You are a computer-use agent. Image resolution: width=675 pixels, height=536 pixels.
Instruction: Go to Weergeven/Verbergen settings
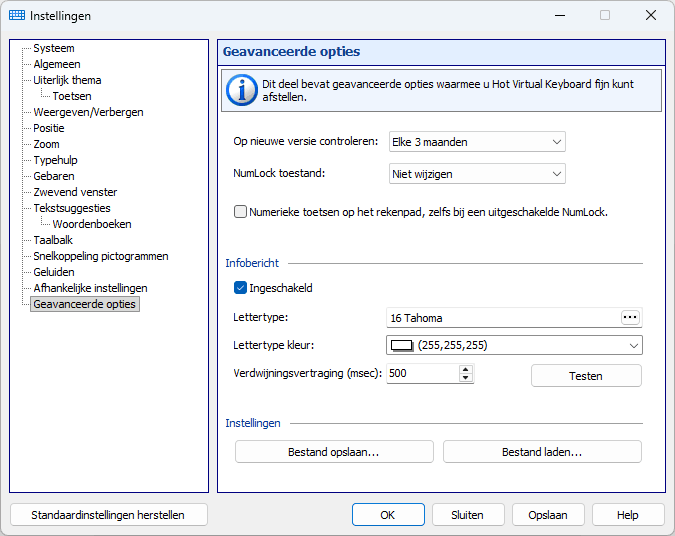tap(88, 112)
